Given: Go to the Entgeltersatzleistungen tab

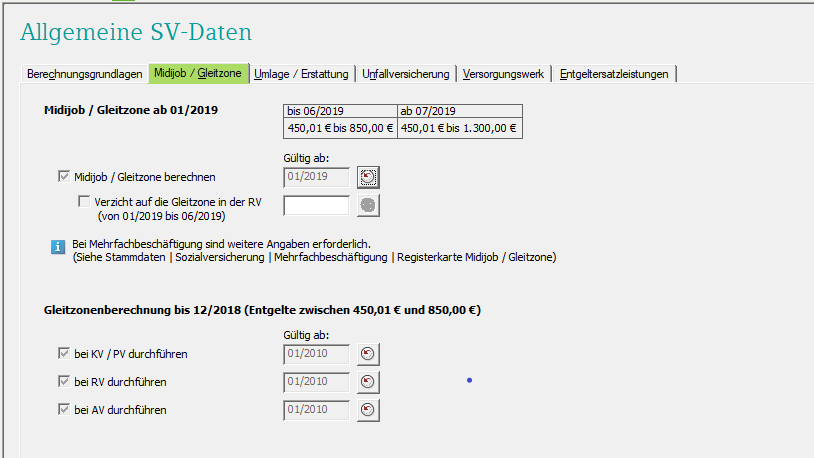Looking at the screenshot, I should pos(615,74).
